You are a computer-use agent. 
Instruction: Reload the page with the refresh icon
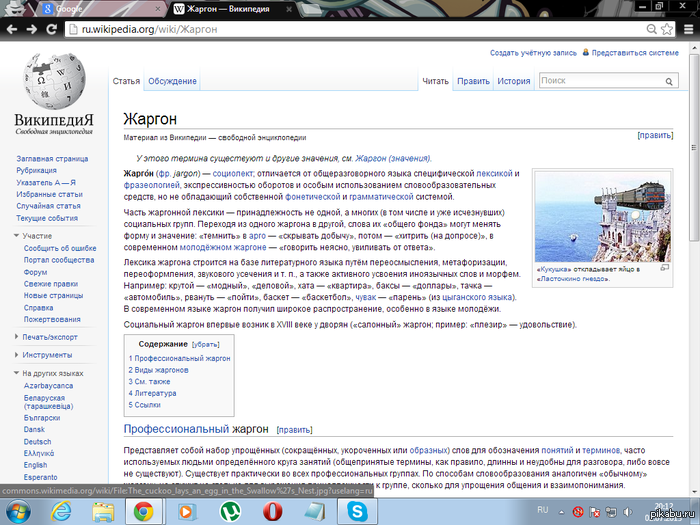(52, 29)
